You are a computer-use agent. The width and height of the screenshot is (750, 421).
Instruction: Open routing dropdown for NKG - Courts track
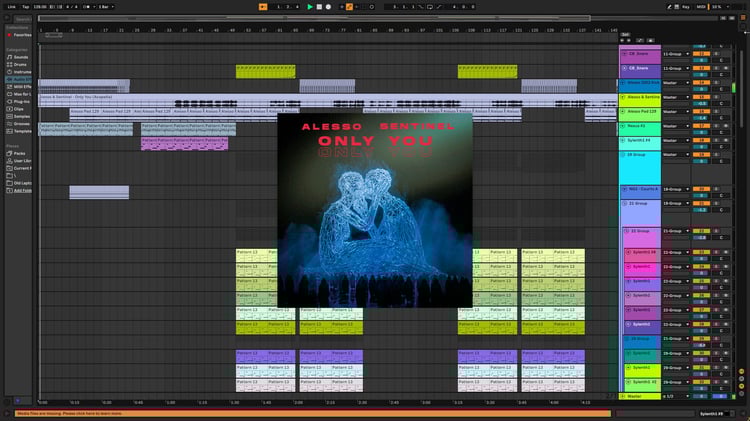(x=676, y=189)
